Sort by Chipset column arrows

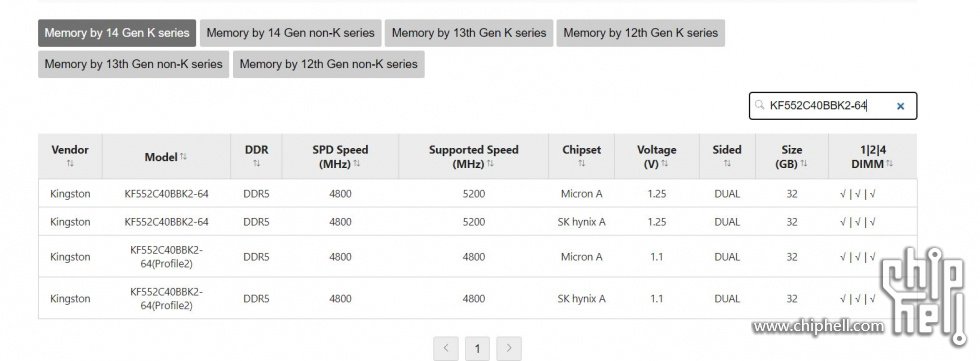click(581, 164)
